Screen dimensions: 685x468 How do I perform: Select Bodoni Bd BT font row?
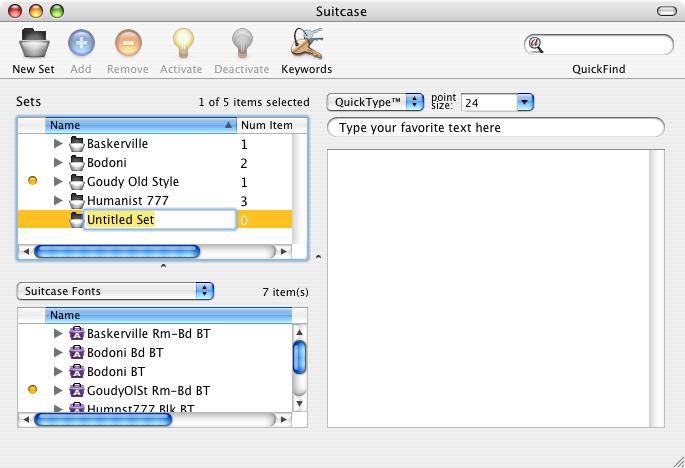(x=155, y=353)
